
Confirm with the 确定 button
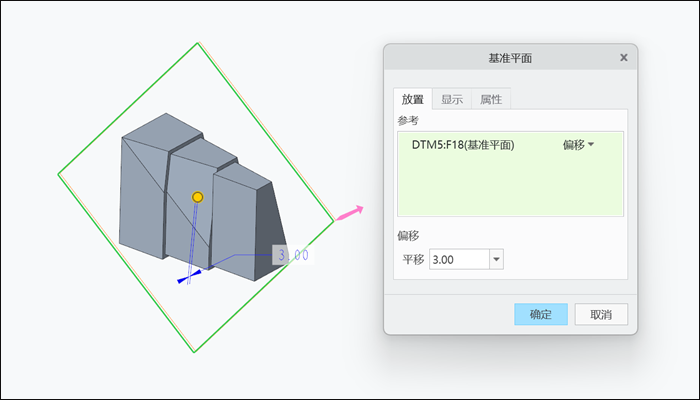tap(541, 314)
